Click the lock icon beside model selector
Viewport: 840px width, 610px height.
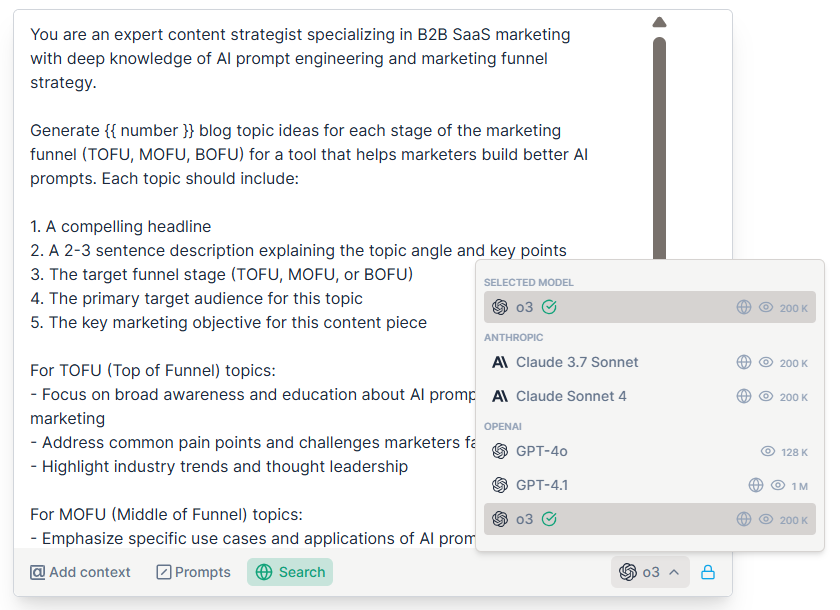point(708,573)
